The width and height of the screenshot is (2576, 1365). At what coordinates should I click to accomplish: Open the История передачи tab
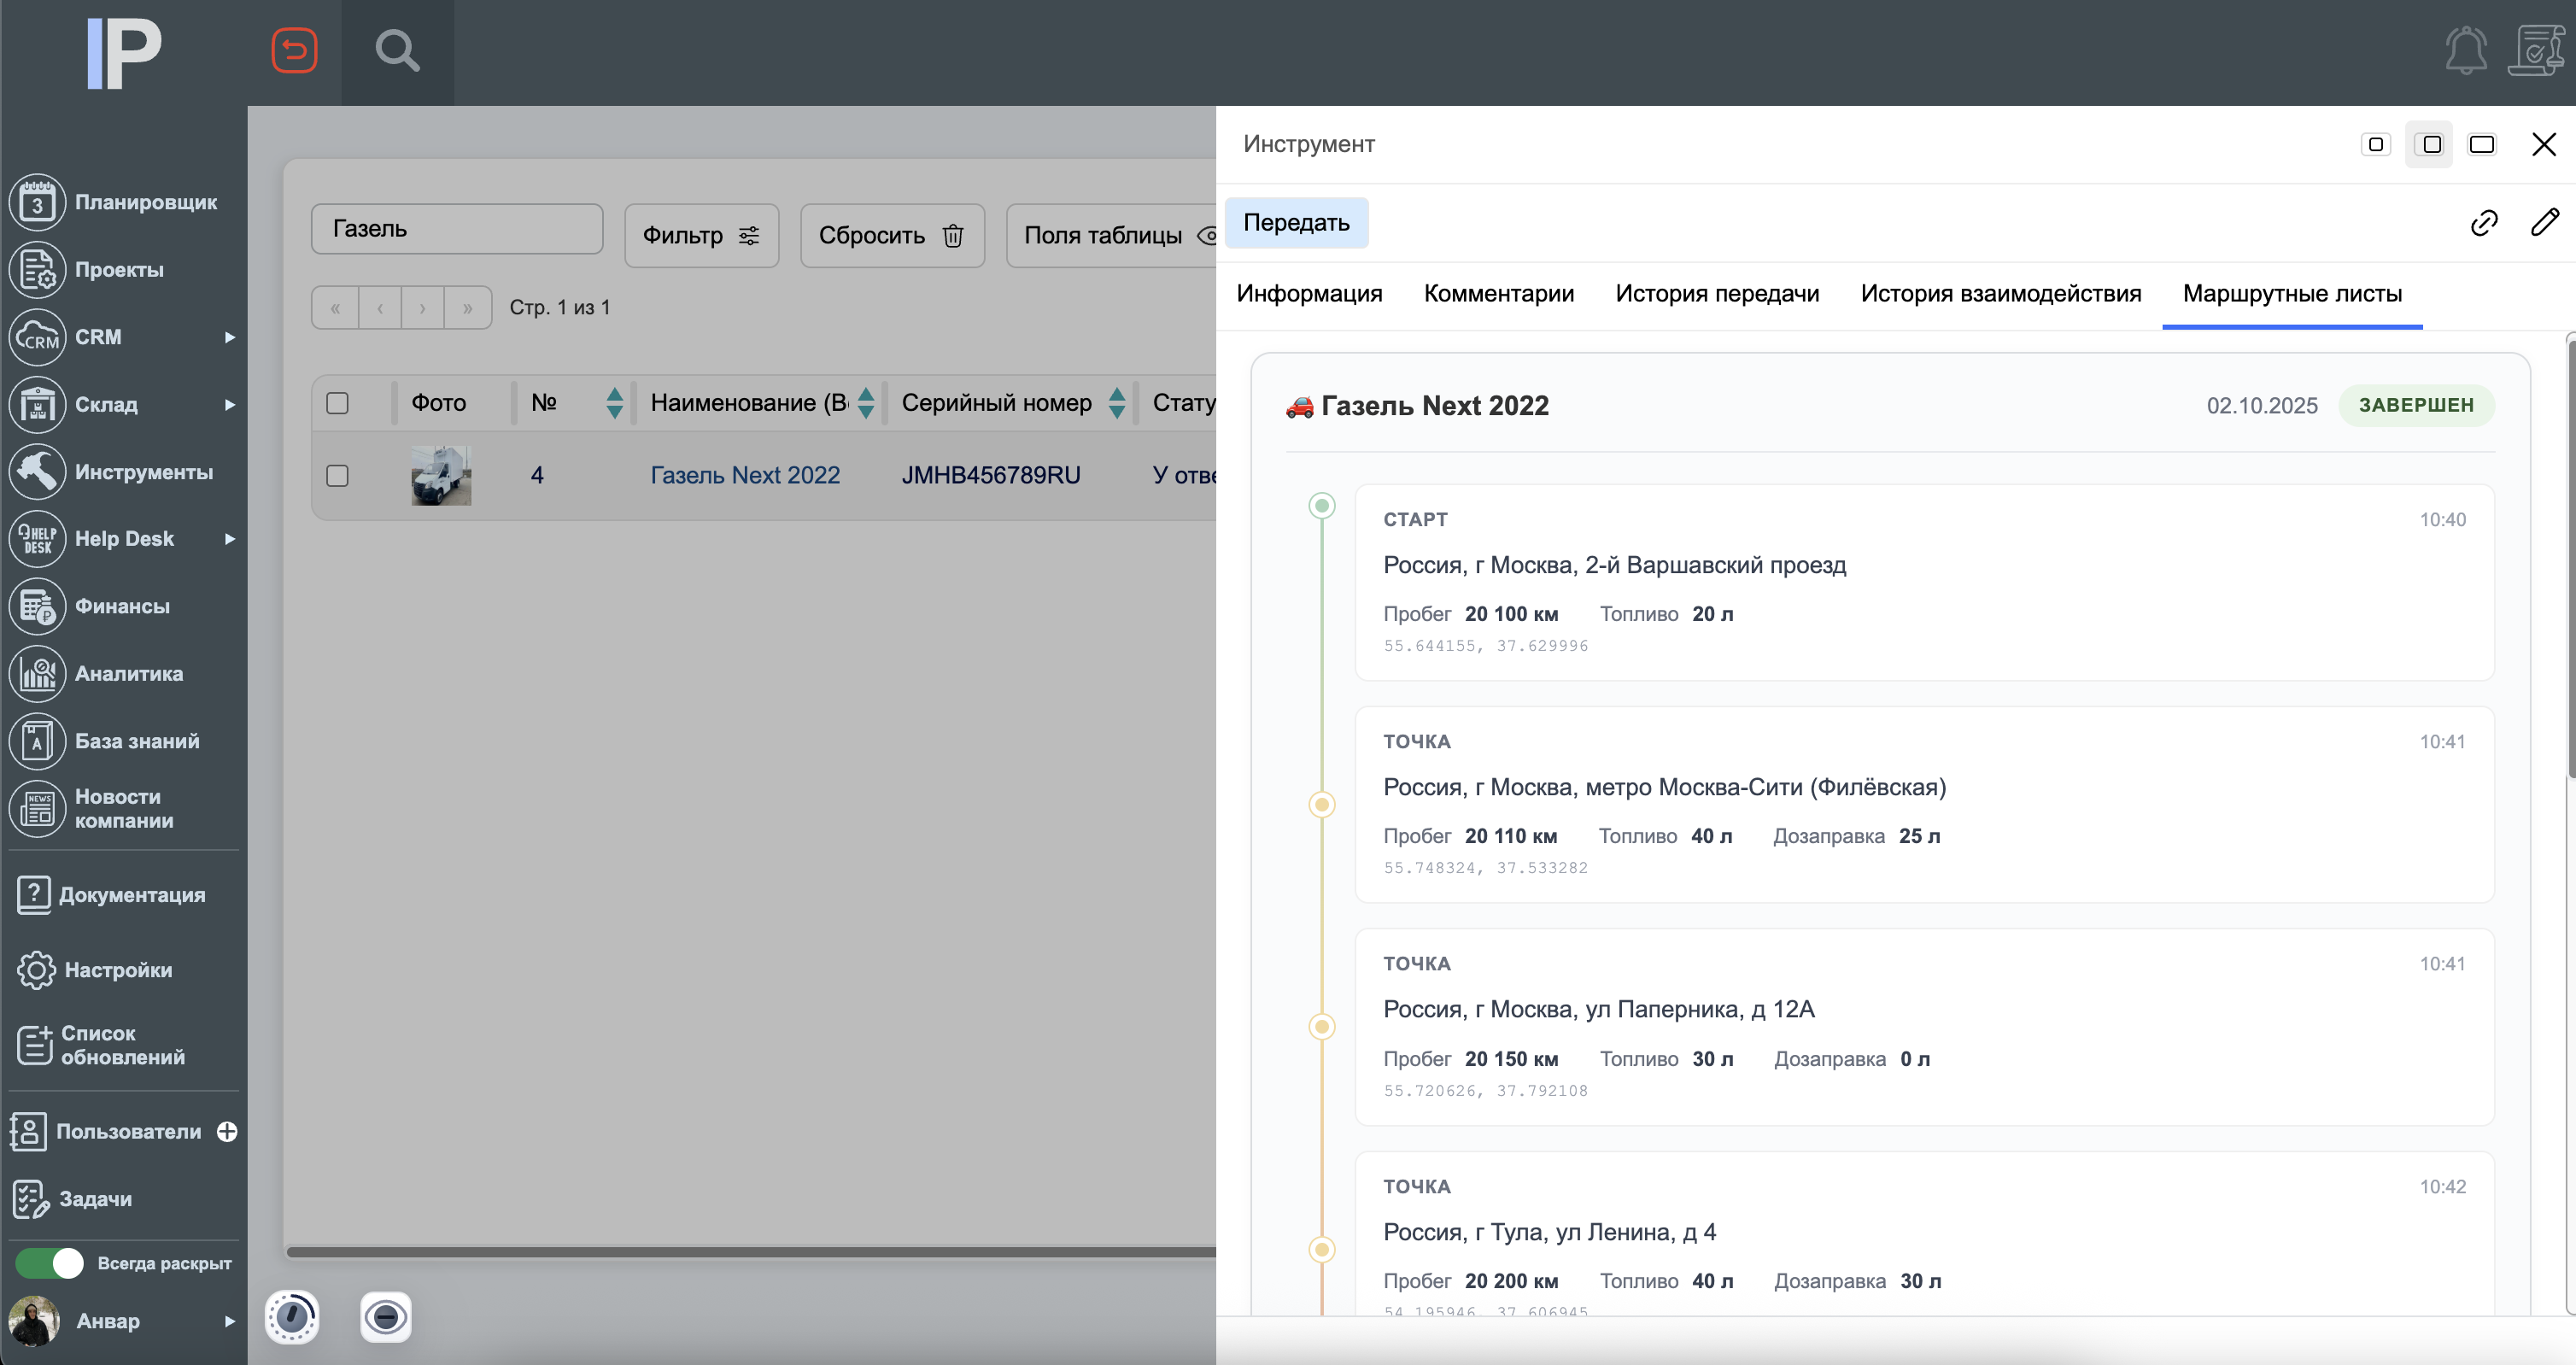click(1716, 293)
